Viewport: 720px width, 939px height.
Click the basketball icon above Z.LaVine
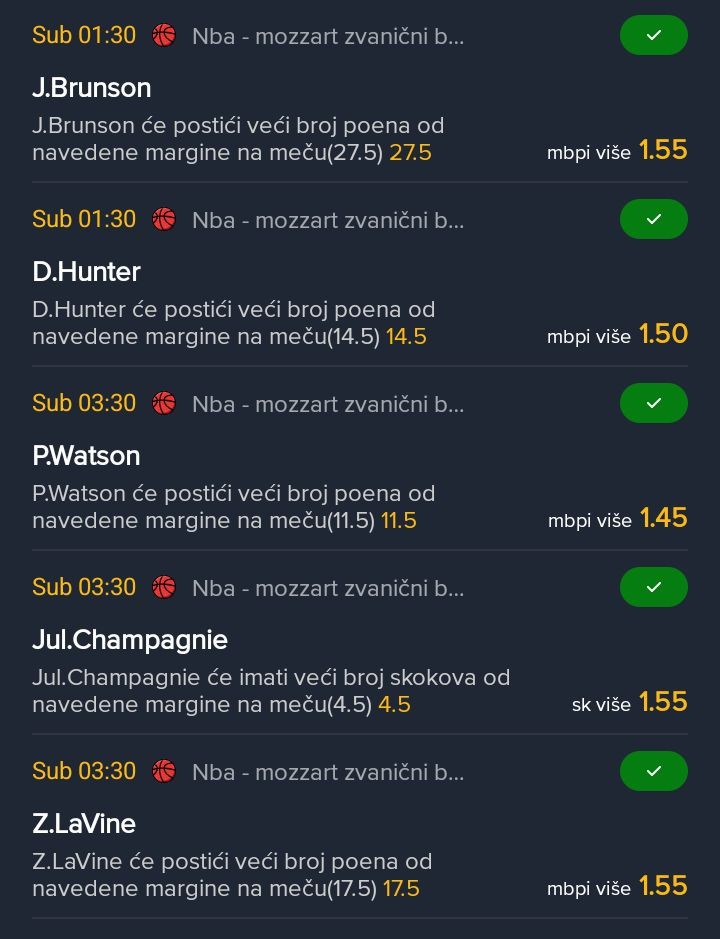164,772
